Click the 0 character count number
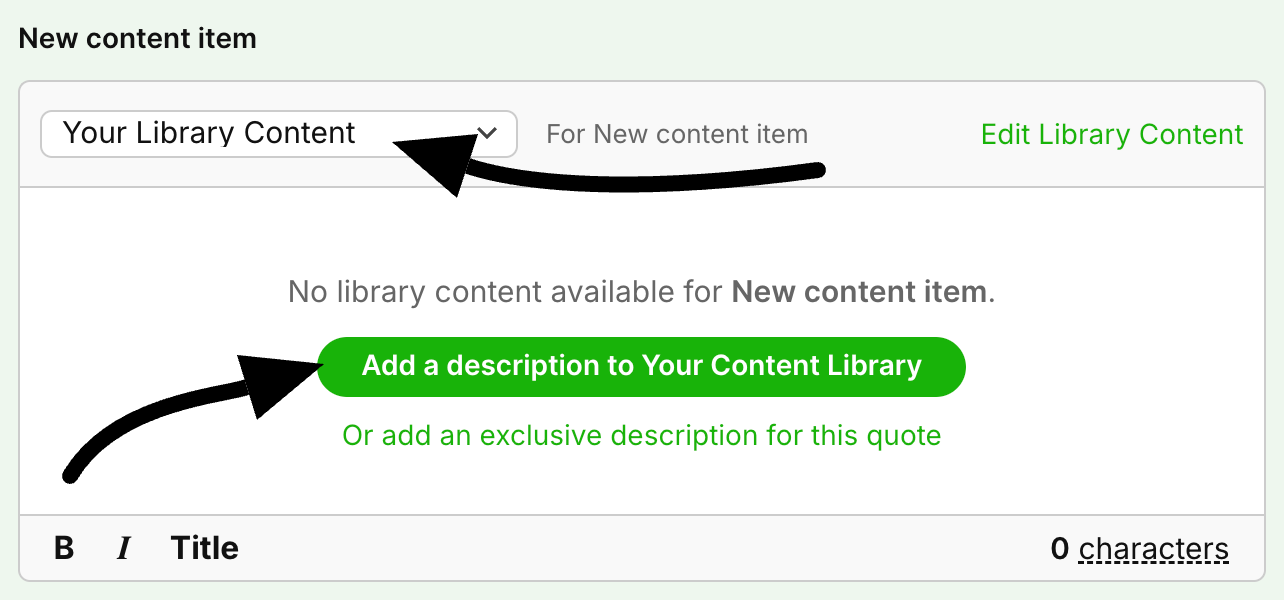1284x600 pixels. tap(1060, 549)
